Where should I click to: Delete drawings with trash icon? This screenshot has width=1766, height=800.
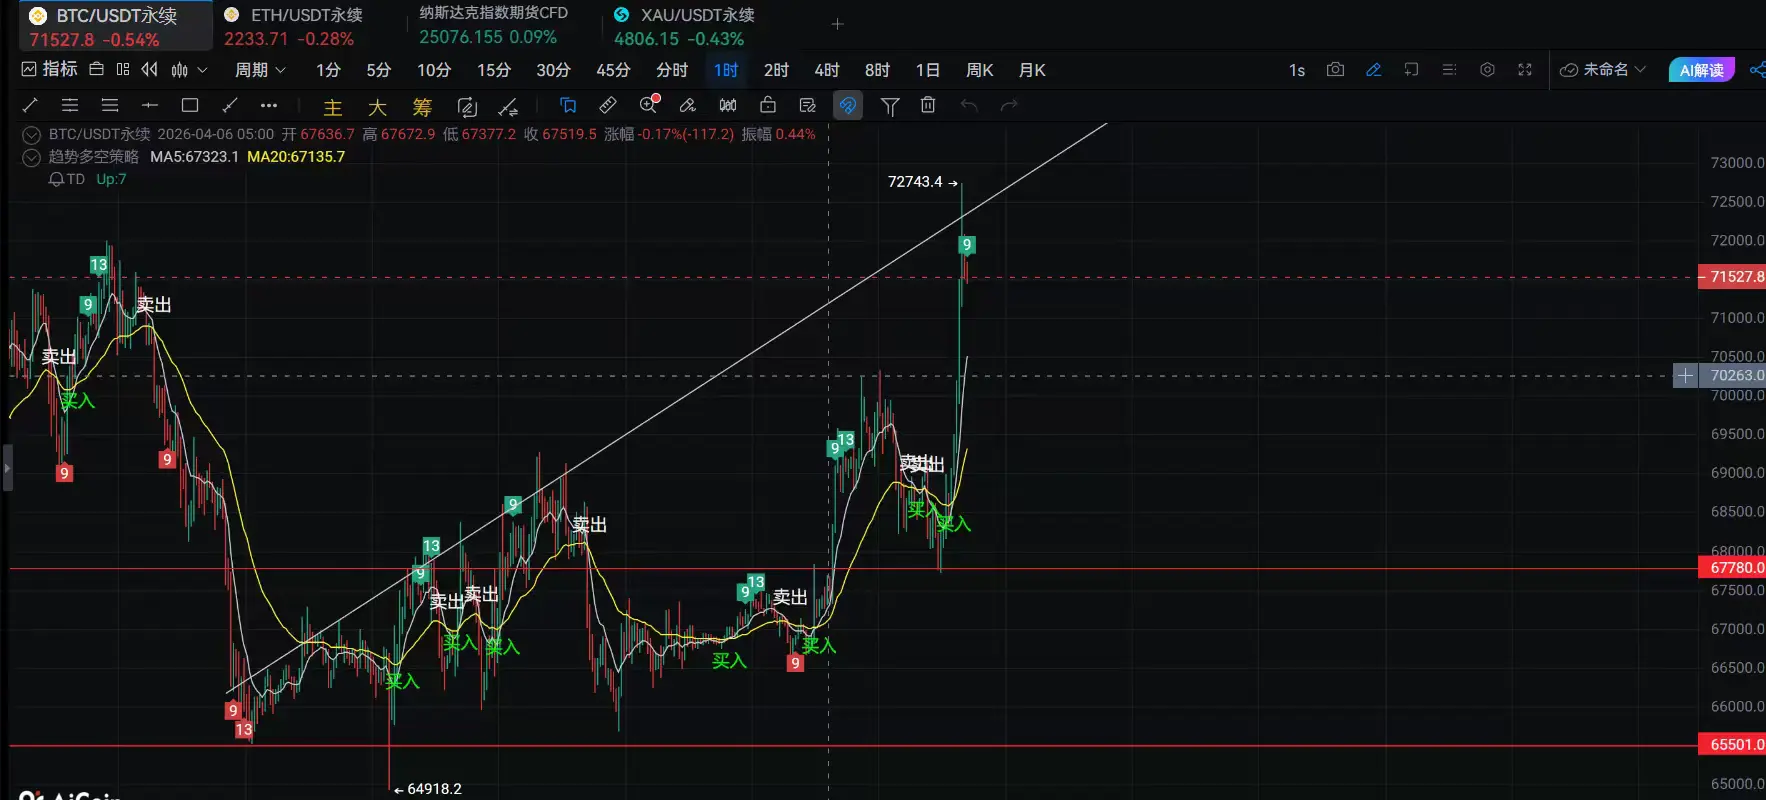pos(928,105)
